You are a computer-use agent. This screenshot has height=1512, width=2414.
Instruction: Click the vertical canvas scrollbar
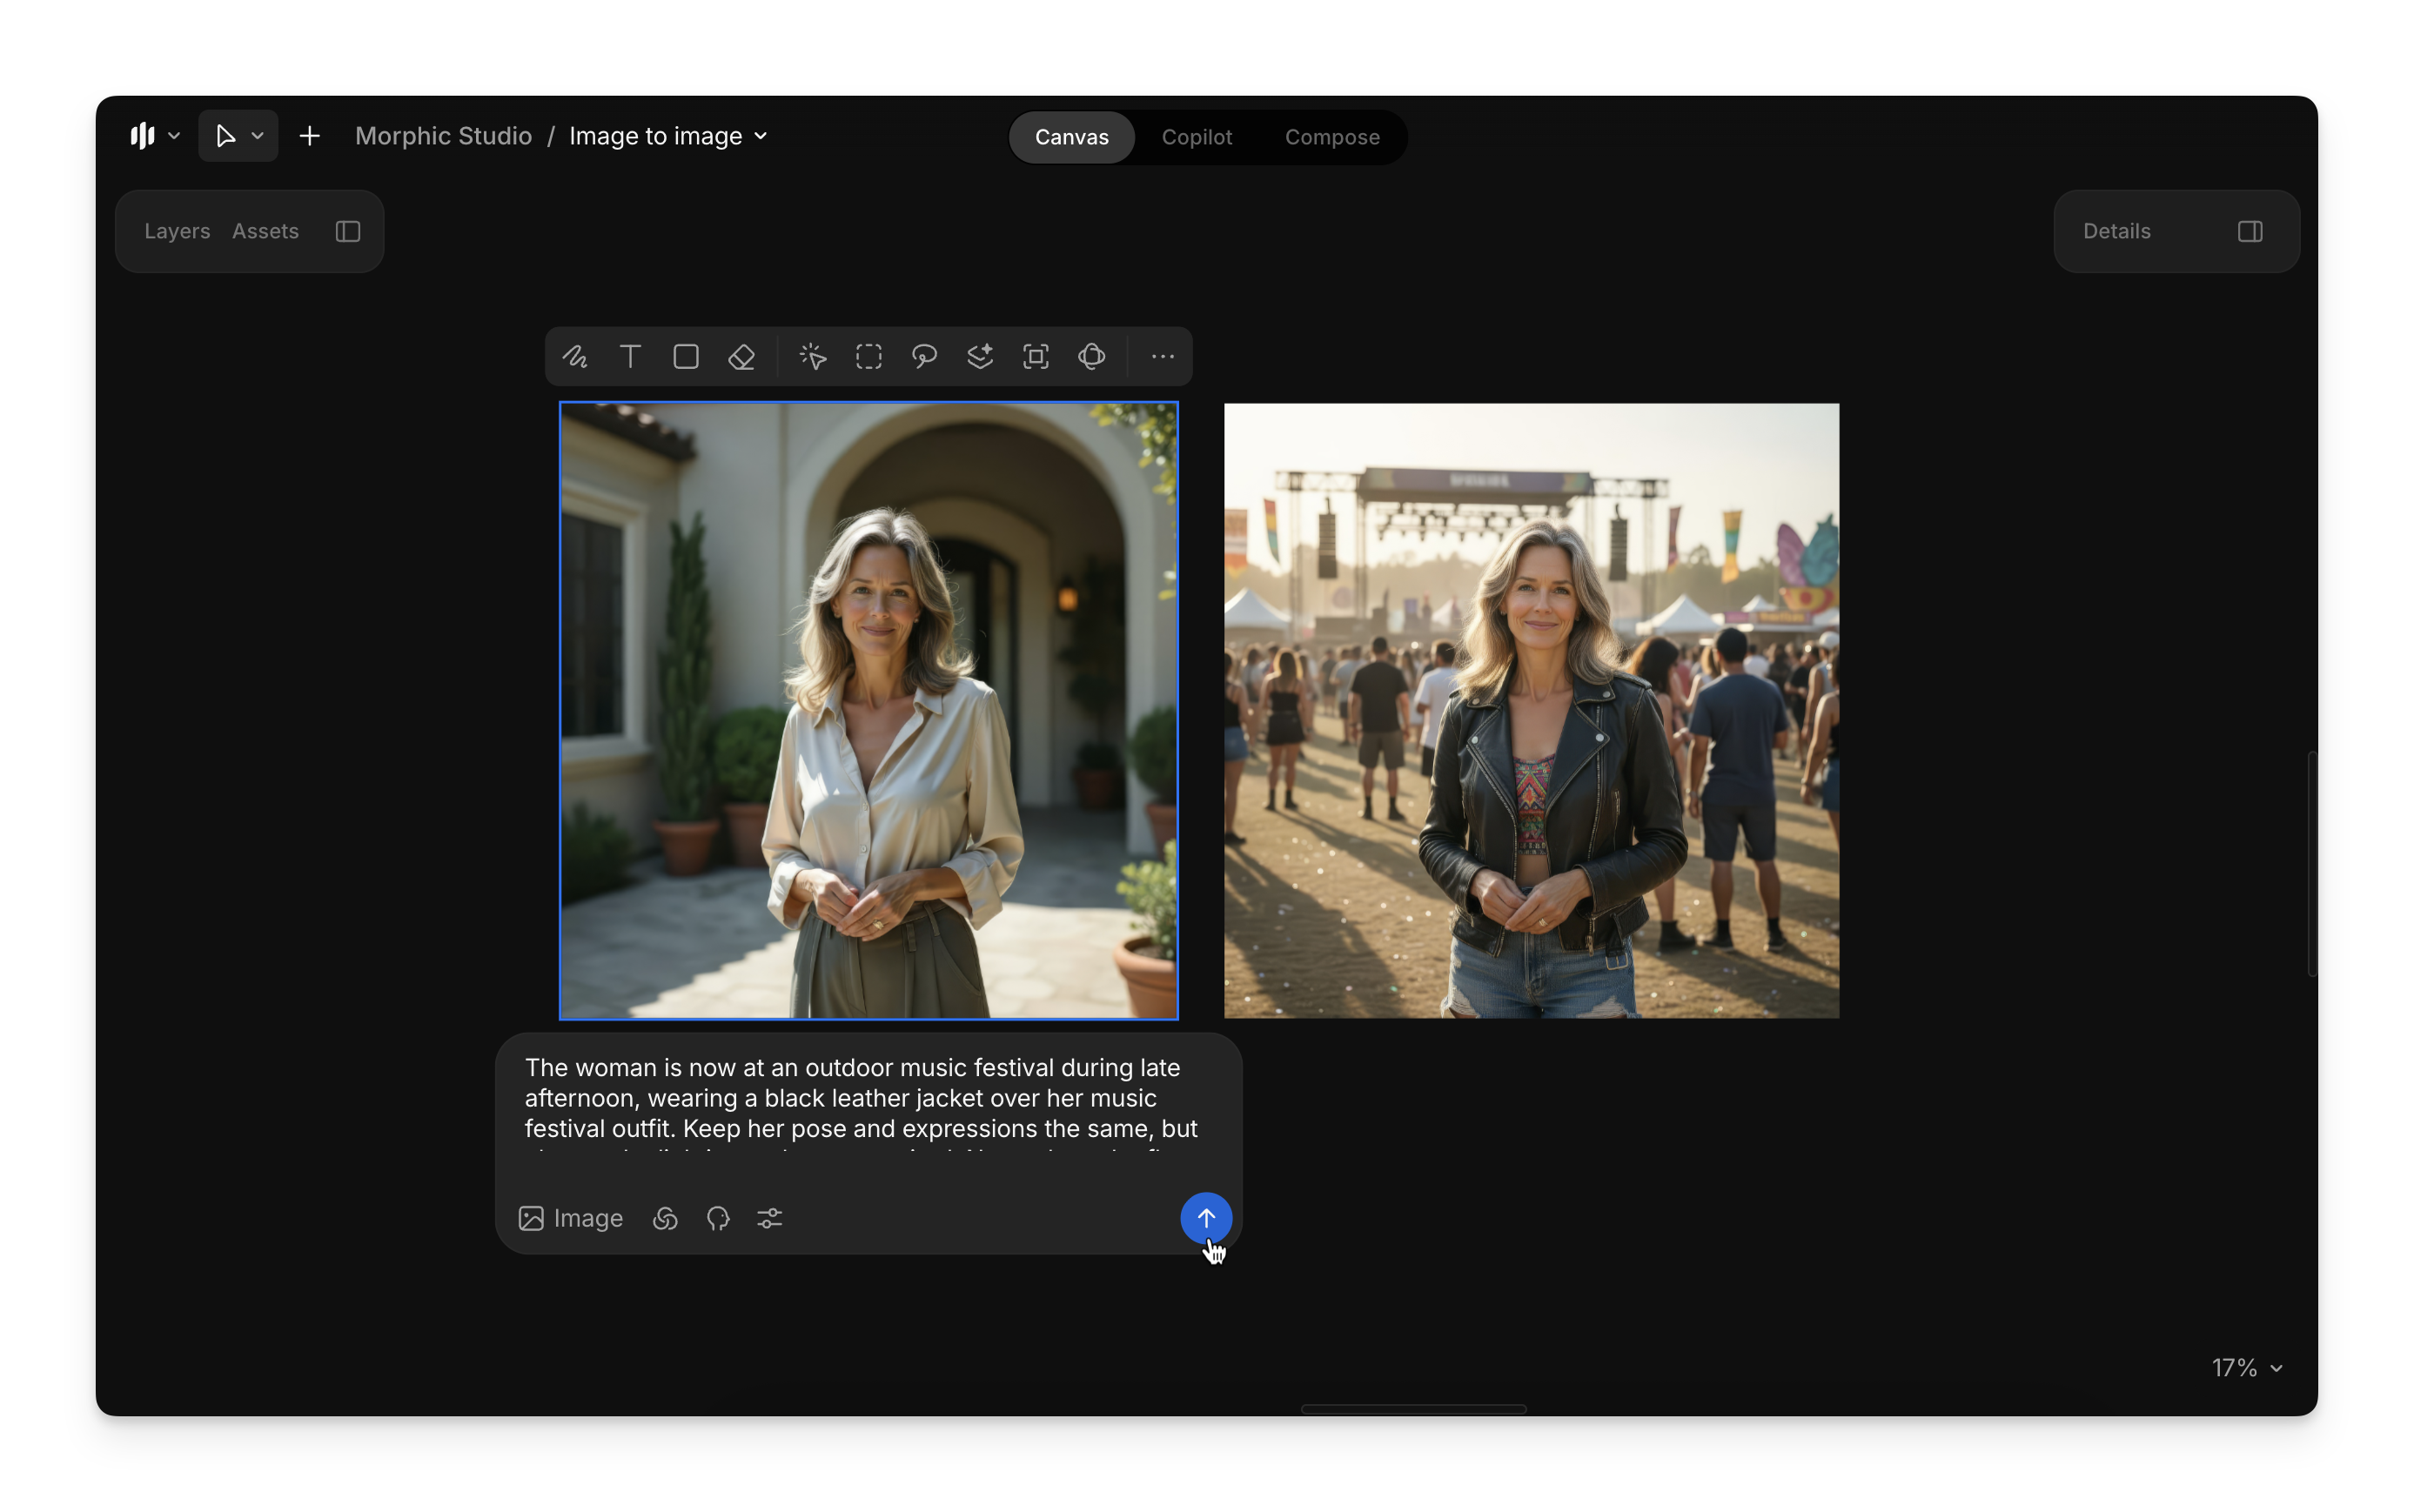pos(2311,864)
